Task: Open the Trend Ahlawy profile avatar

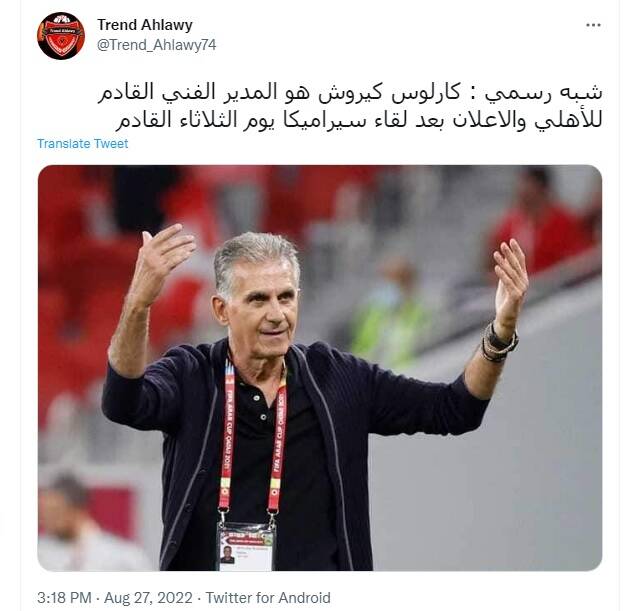Action: pyautogui.click(x=61, y=36)
